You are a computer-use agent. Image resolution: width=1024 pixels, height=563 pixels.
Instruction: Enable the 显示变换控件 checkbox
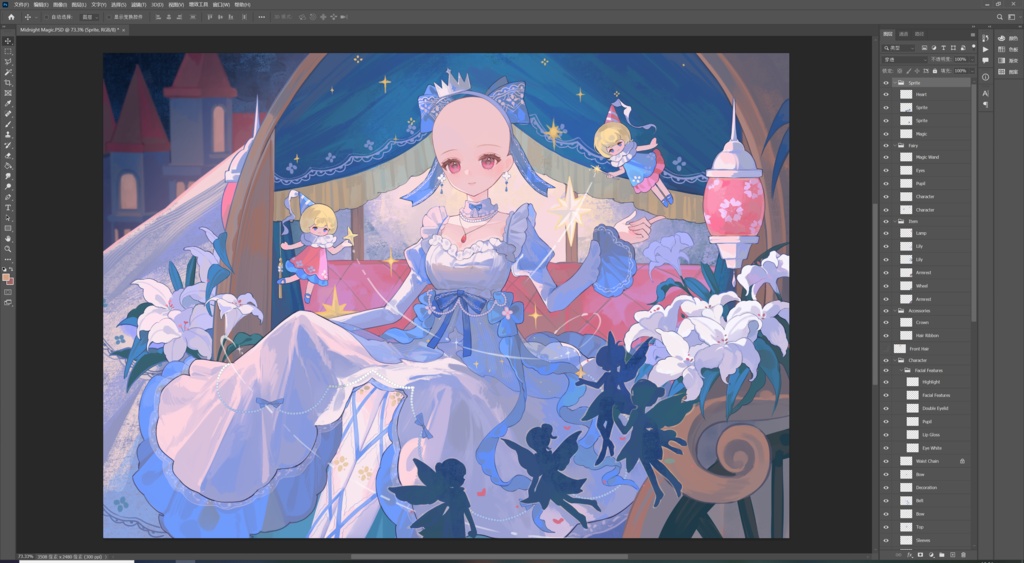pos(110,17)
